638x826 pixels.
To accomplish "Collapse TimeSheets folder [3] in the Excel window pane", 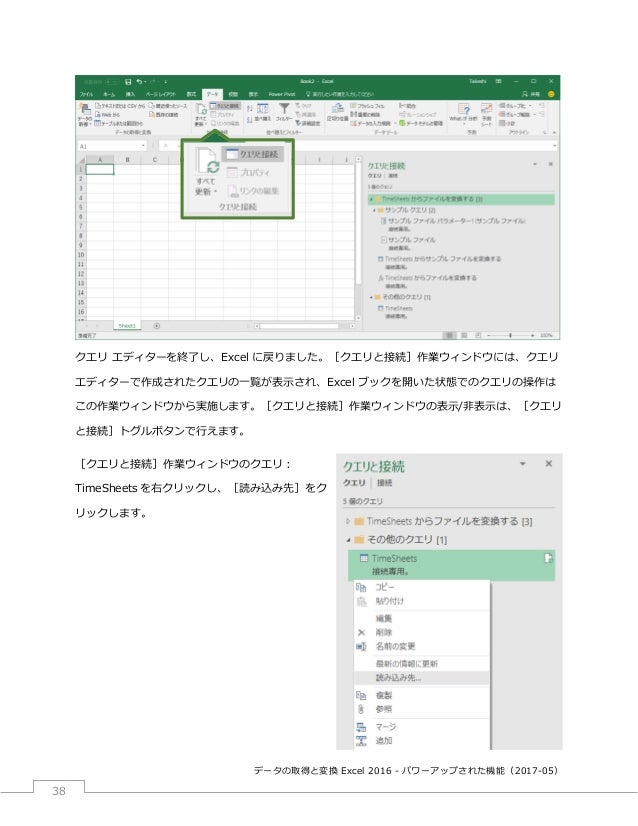I will coord(371,199).
